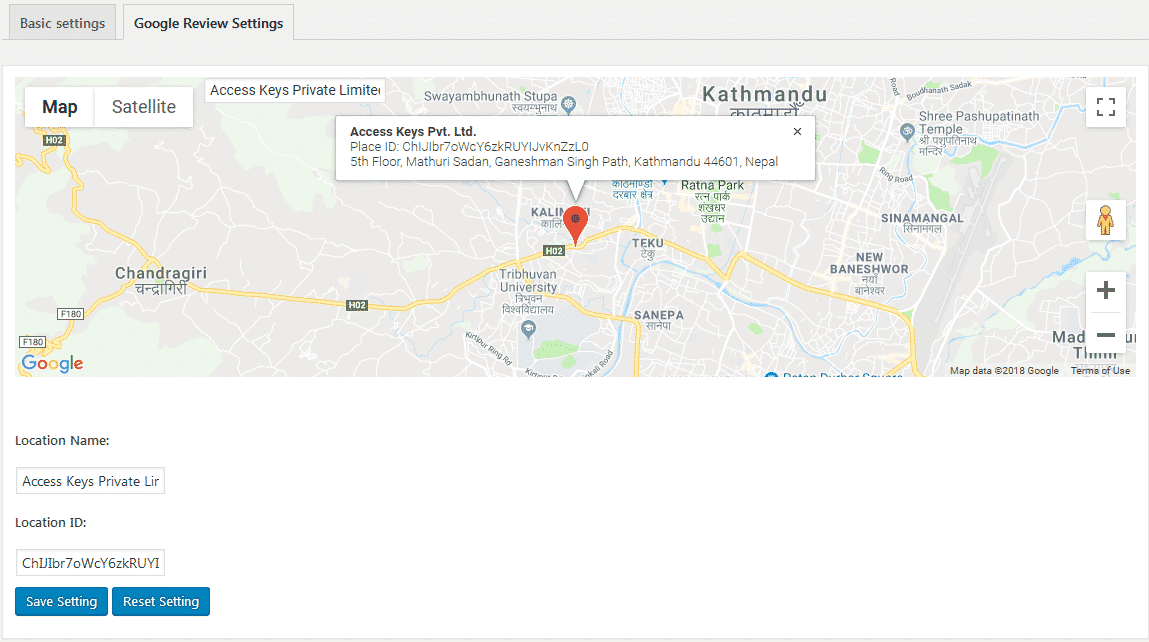Viewport: 1149px width, 642px height.
Task: Click the Shree Pashupatinath Temple landmark icon
Action: [907, 131]
